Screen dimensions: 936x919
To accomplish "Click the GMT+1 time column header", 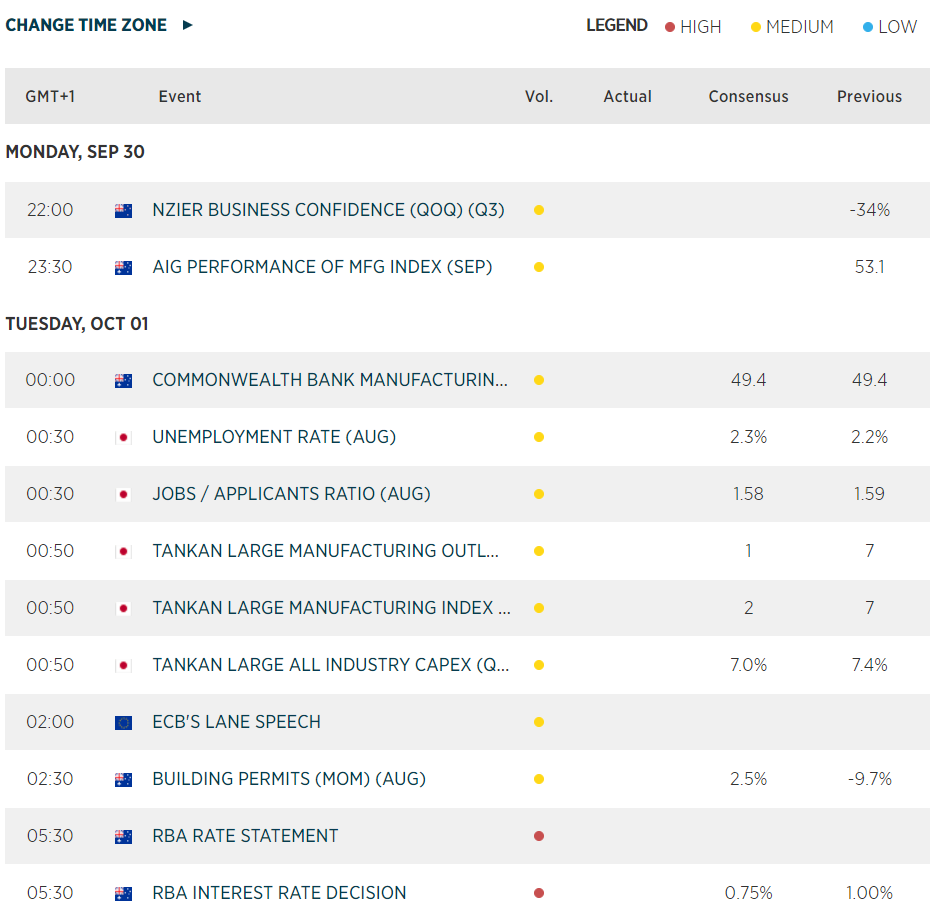I will pos(50,97).
